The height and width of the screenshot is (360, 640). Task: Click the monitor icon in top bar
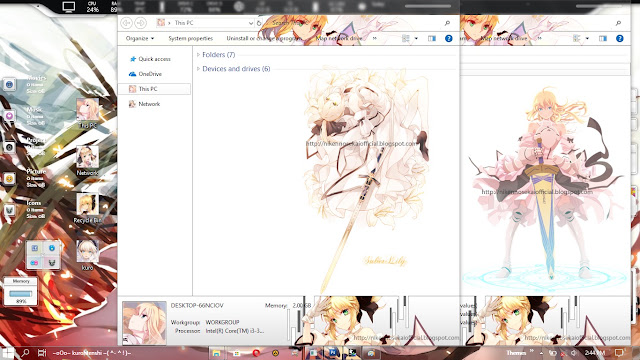point(68,7)
